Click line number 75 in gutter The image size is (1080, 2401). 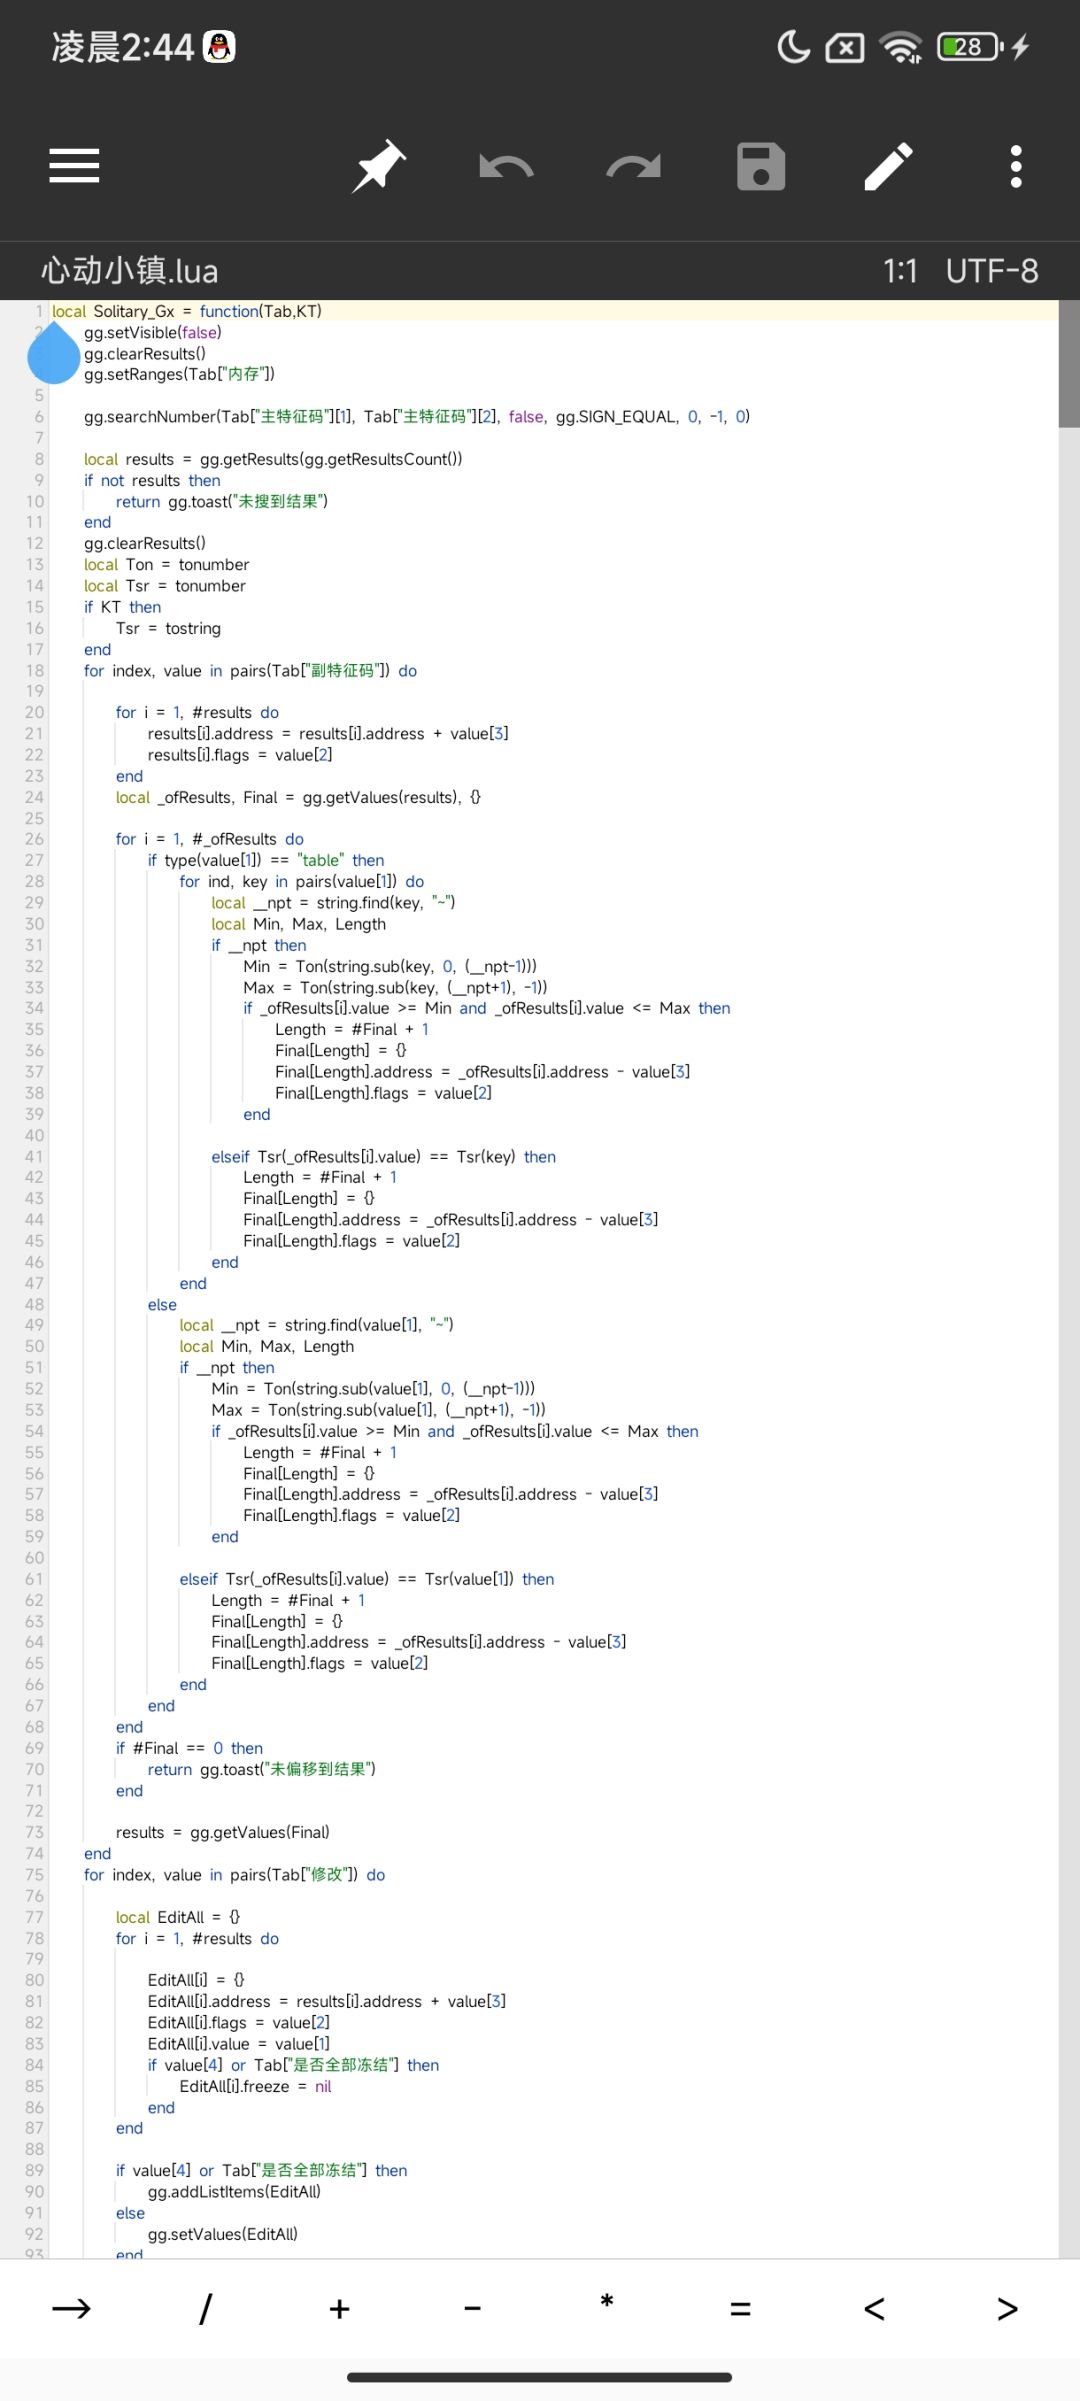35,1875
